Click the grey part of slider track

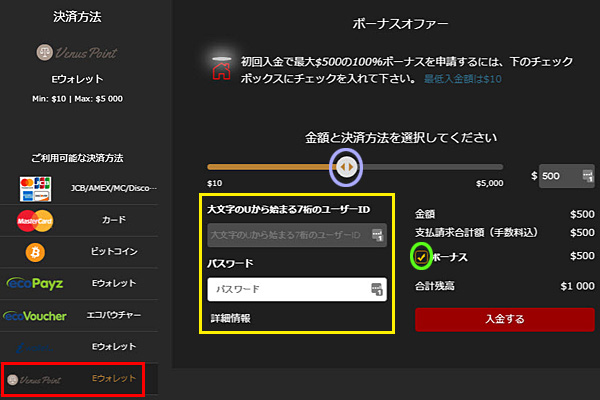pyautogui.click(x=430, y=167)
